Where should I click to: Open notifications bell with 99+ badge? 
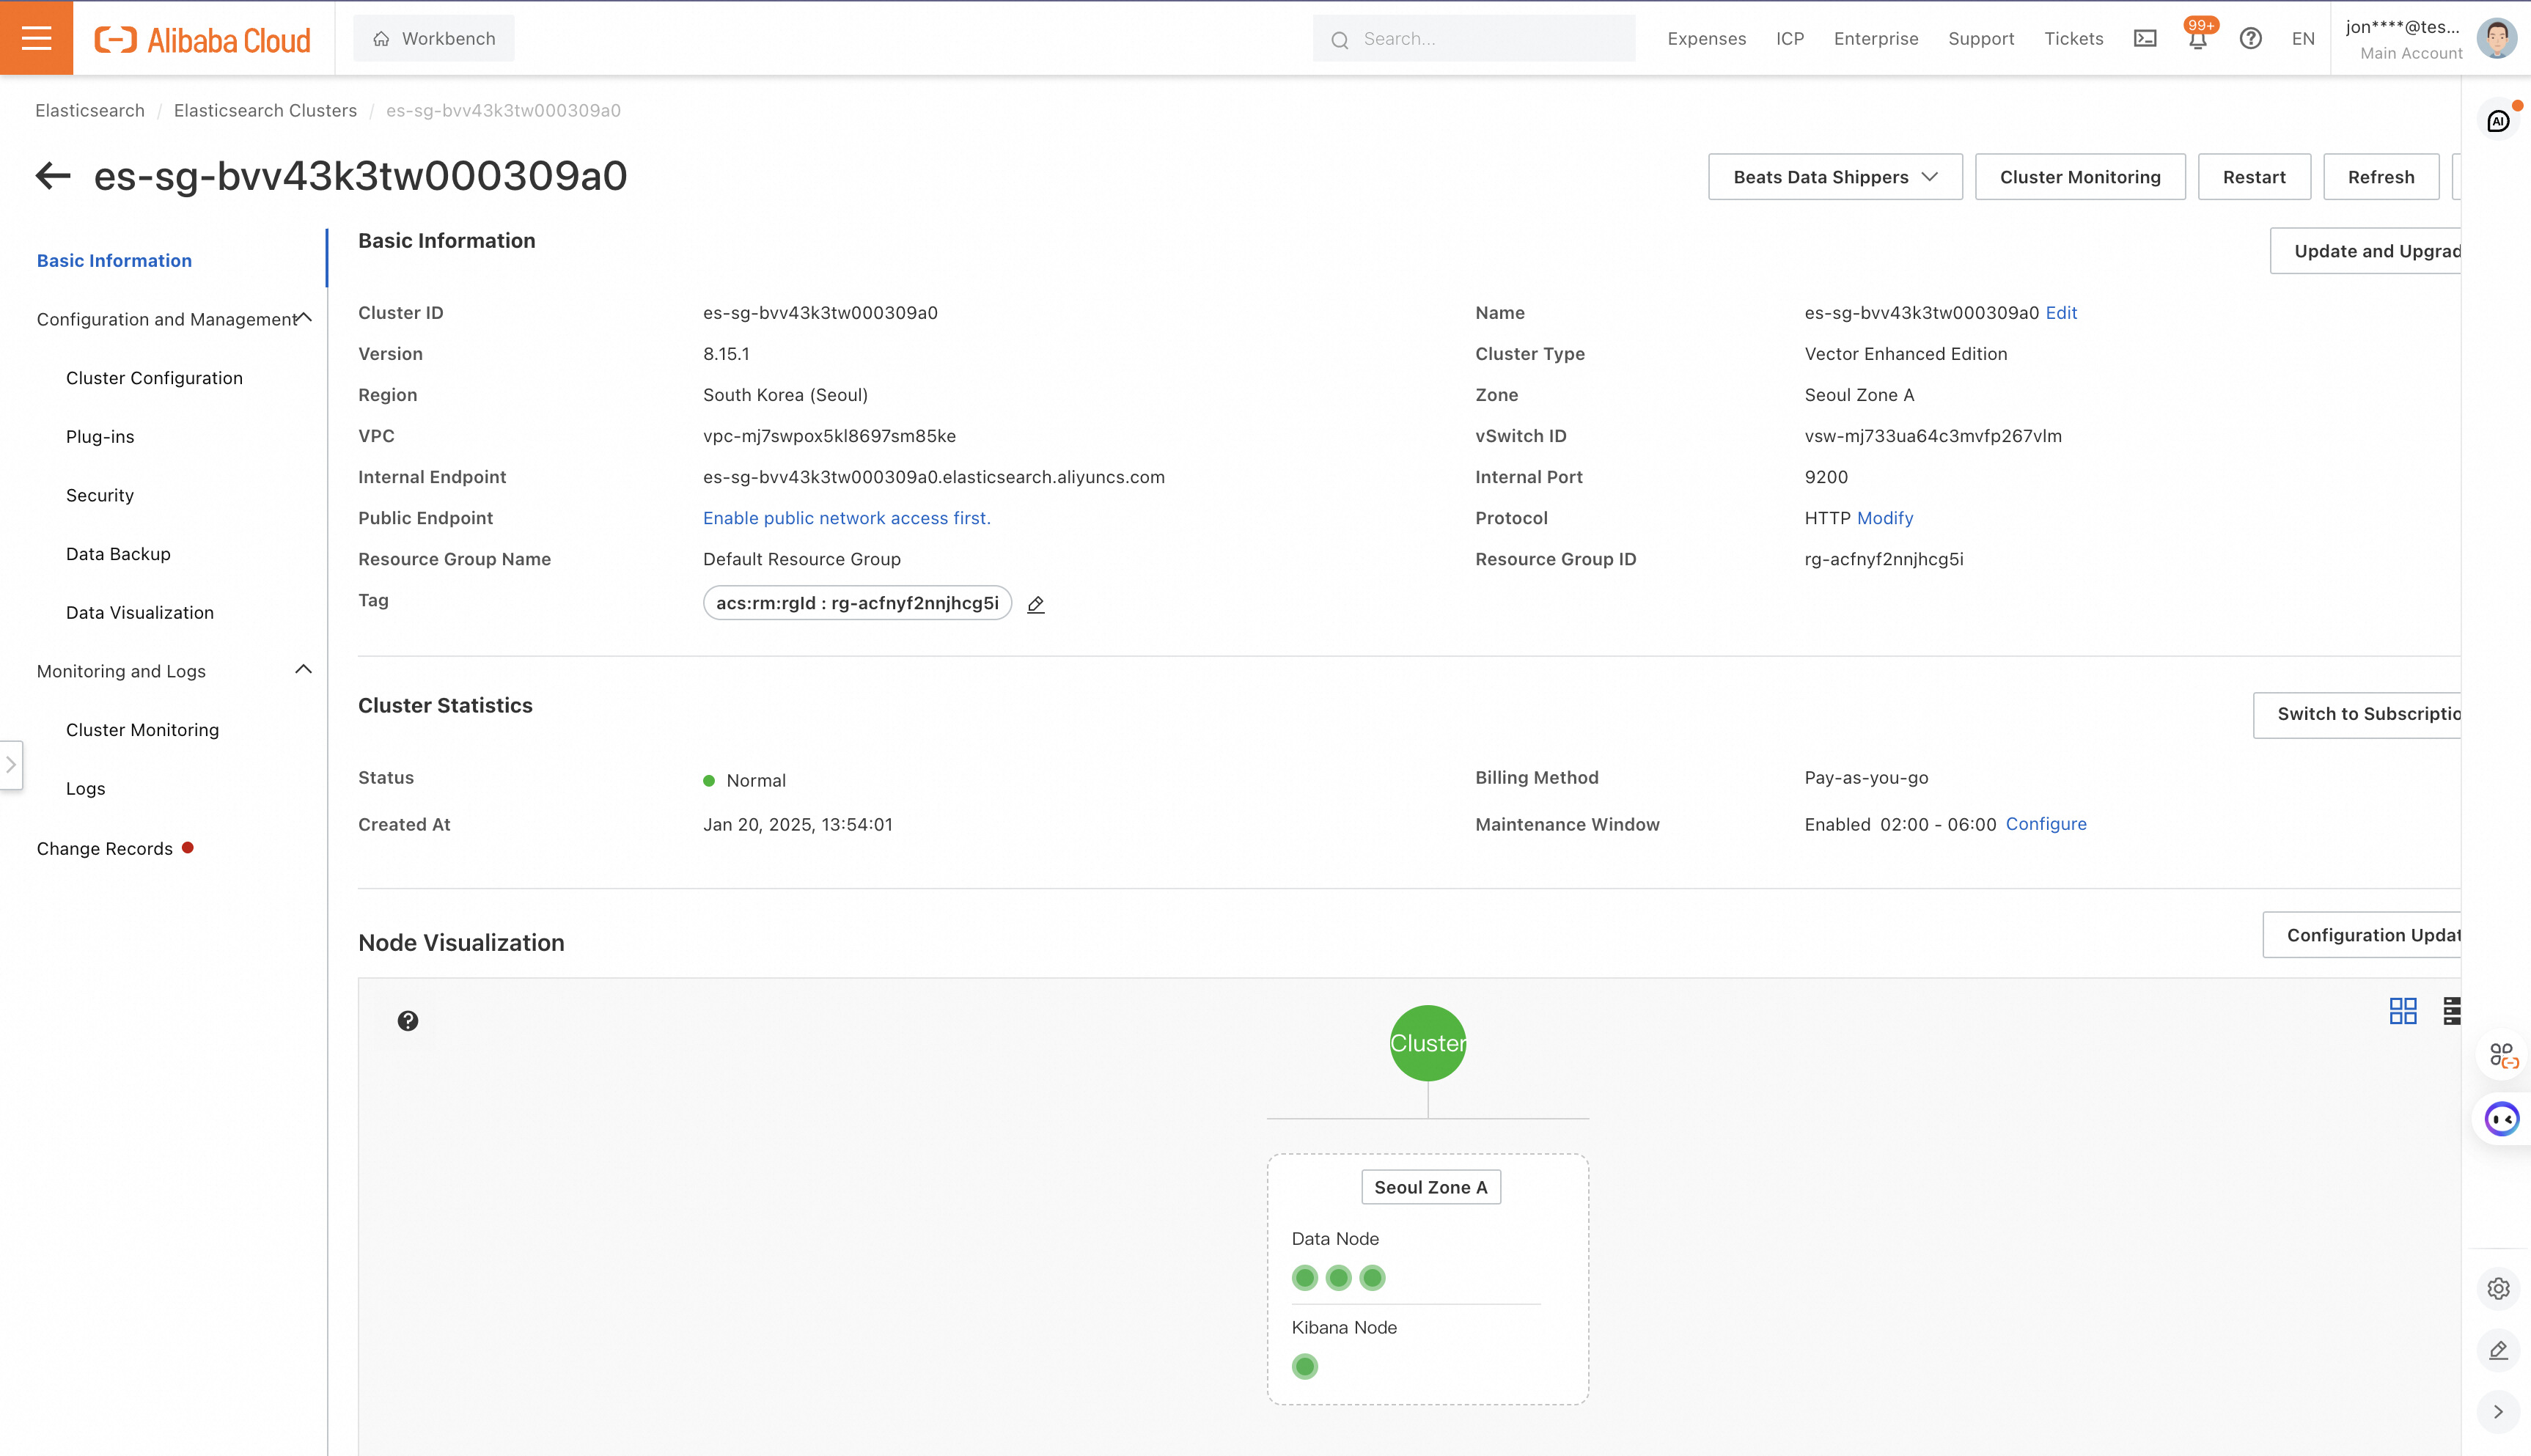(2197, 40)
